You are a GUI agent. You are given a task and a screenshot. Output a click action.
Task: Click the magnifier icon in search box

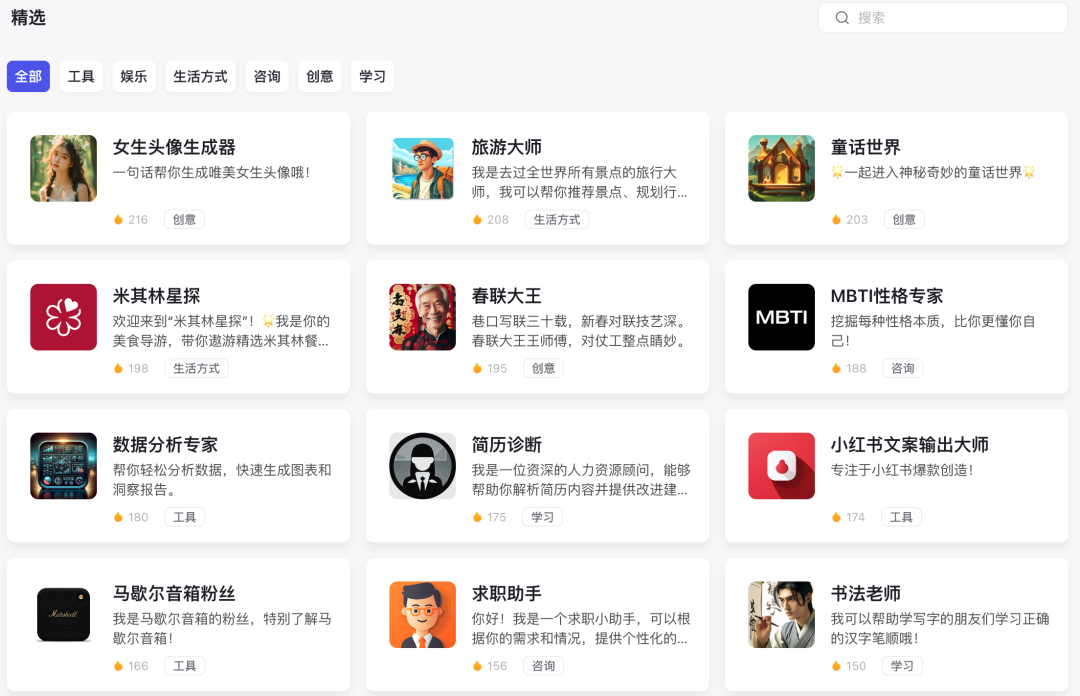842,18
